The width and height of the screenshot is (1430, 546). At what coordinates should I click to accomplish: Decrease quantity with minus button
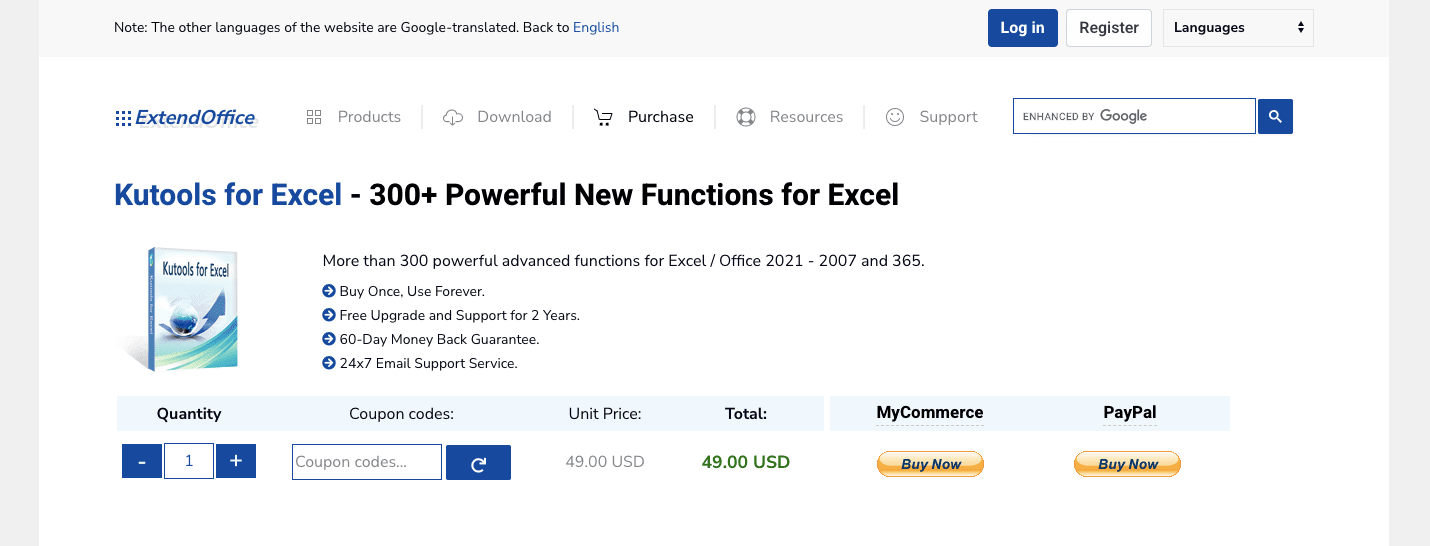coord(142,461)
